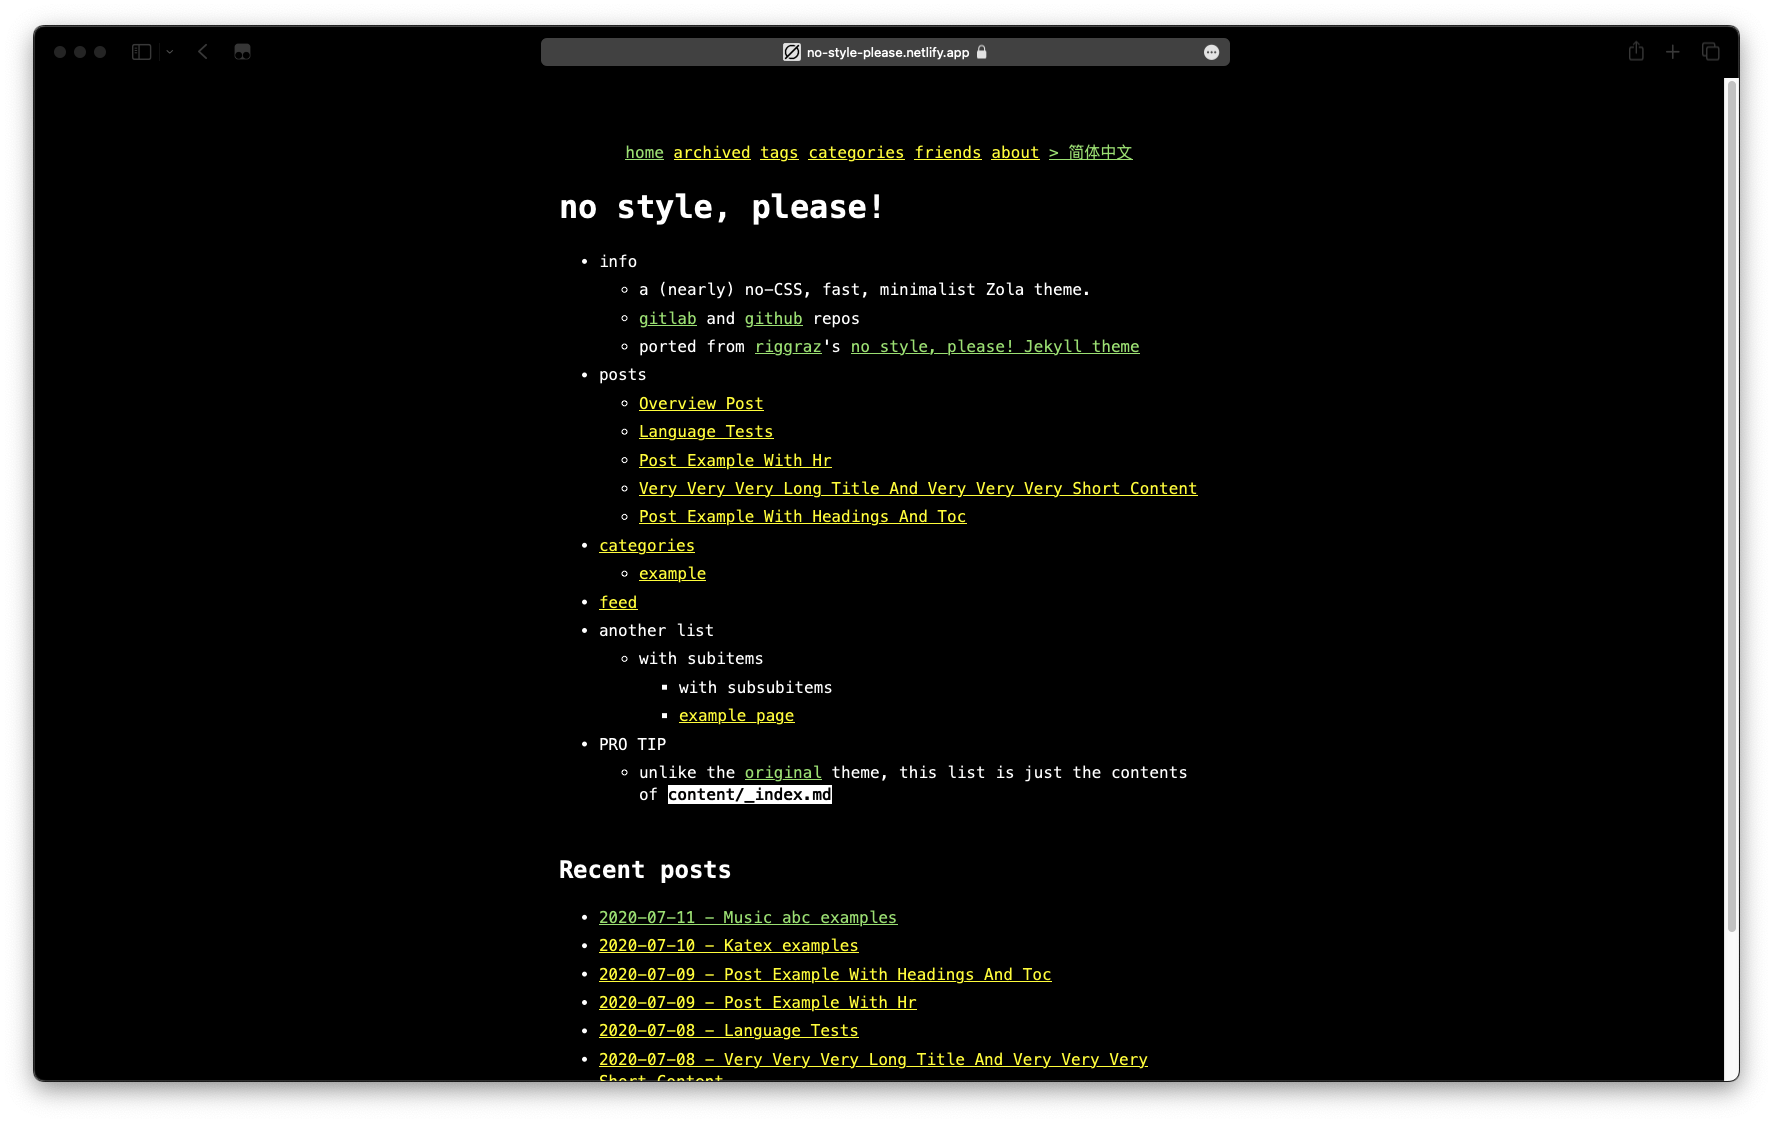
Task: Open the categories list item link
Action: tap(647, 545)
